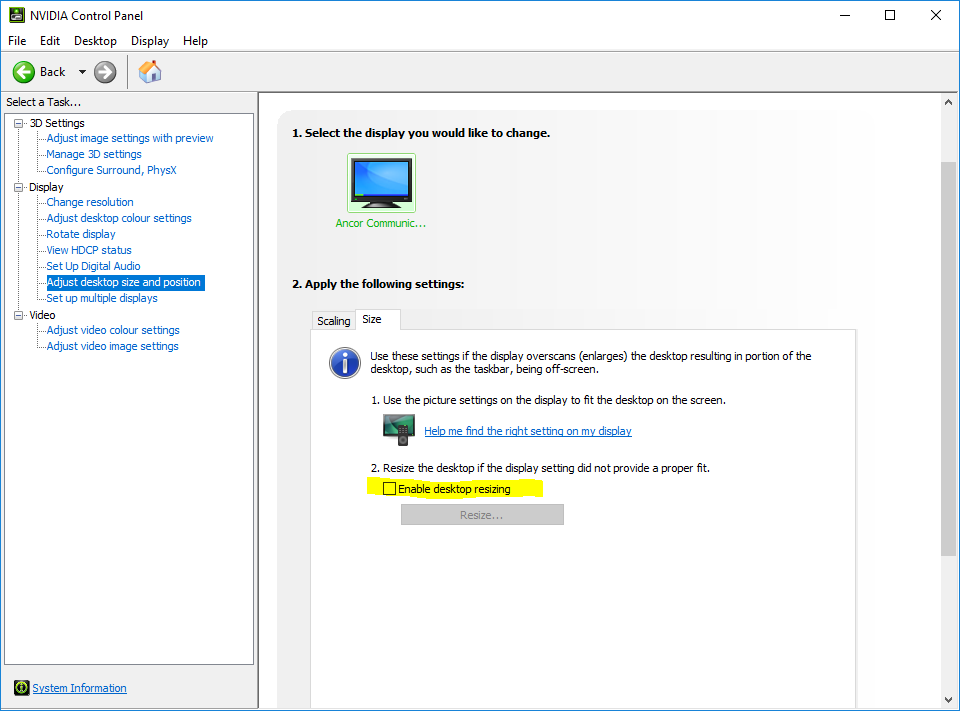The image size is (960, 711).
Task: Open the System Information link
Action: point(80,688)
